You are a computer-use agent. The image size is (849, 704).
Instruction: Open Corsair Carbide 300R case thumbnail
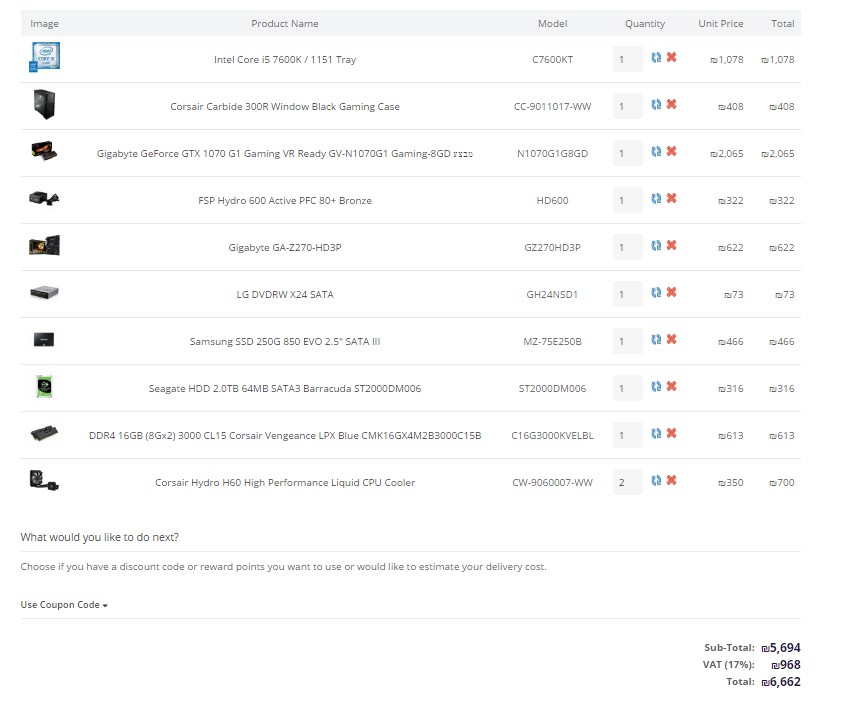44,105
